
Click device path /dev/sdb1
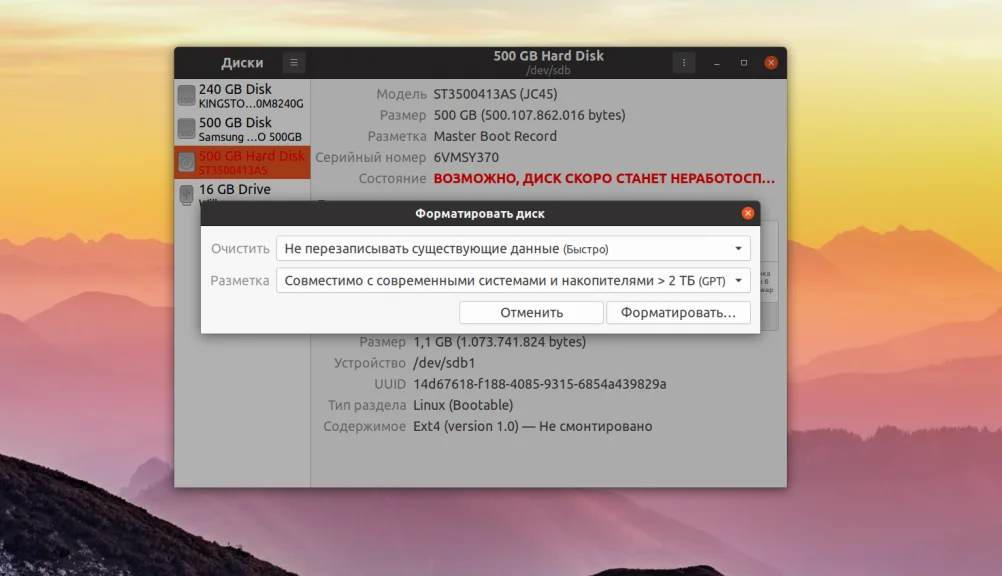pyautogui.click(x=444, y=362)
